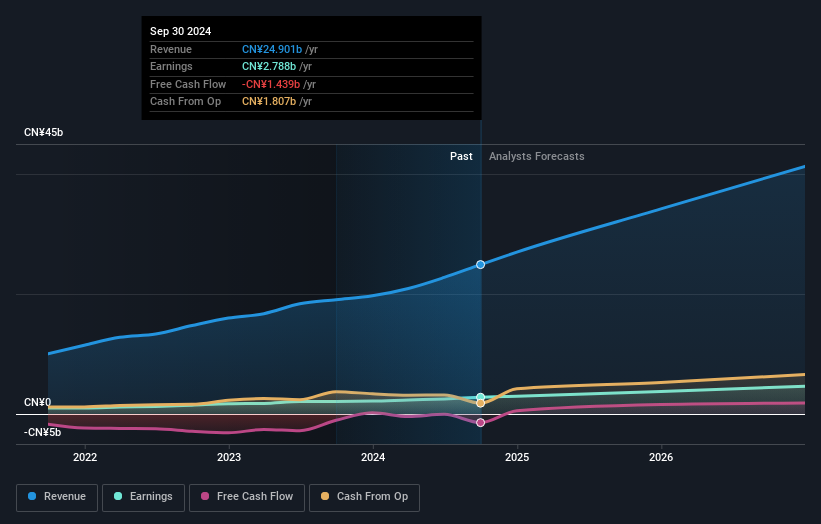Toggle the Revenue legend button

(57, 497)
